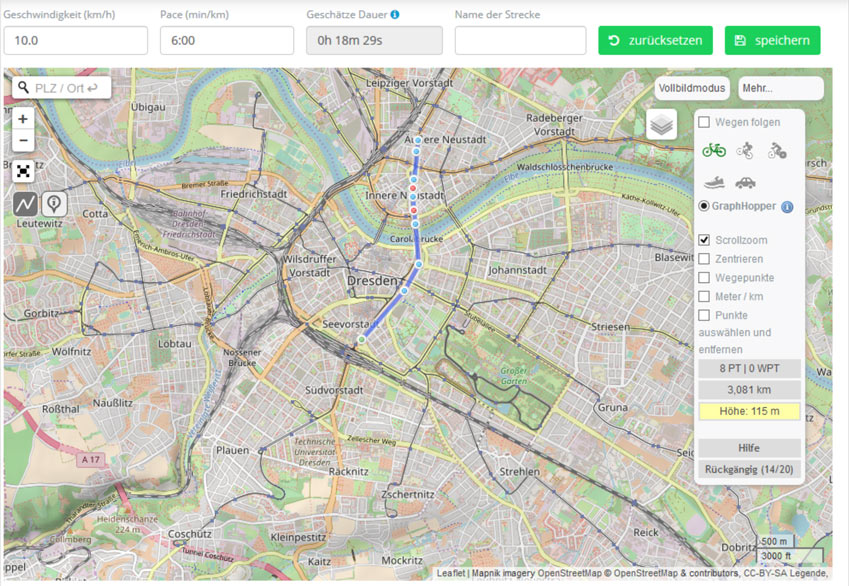Screen dimensions: 849x586
Task: Click the fullscreen crosshair map icon
Action: (x=22, y=169)
